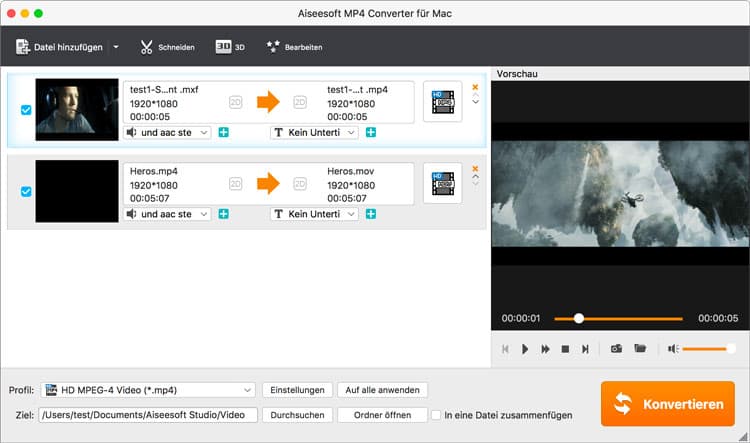This screenshot has width=750, height=443.
Task: Add audio track plus icon for test1 file
Action: [223, 132]
